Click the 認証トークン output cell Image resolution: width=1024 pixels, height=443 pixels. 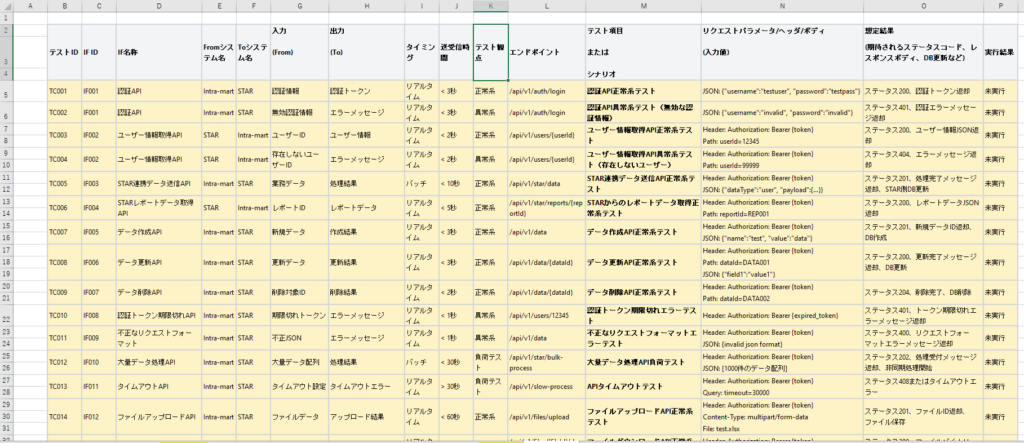[x=366, y=91]
